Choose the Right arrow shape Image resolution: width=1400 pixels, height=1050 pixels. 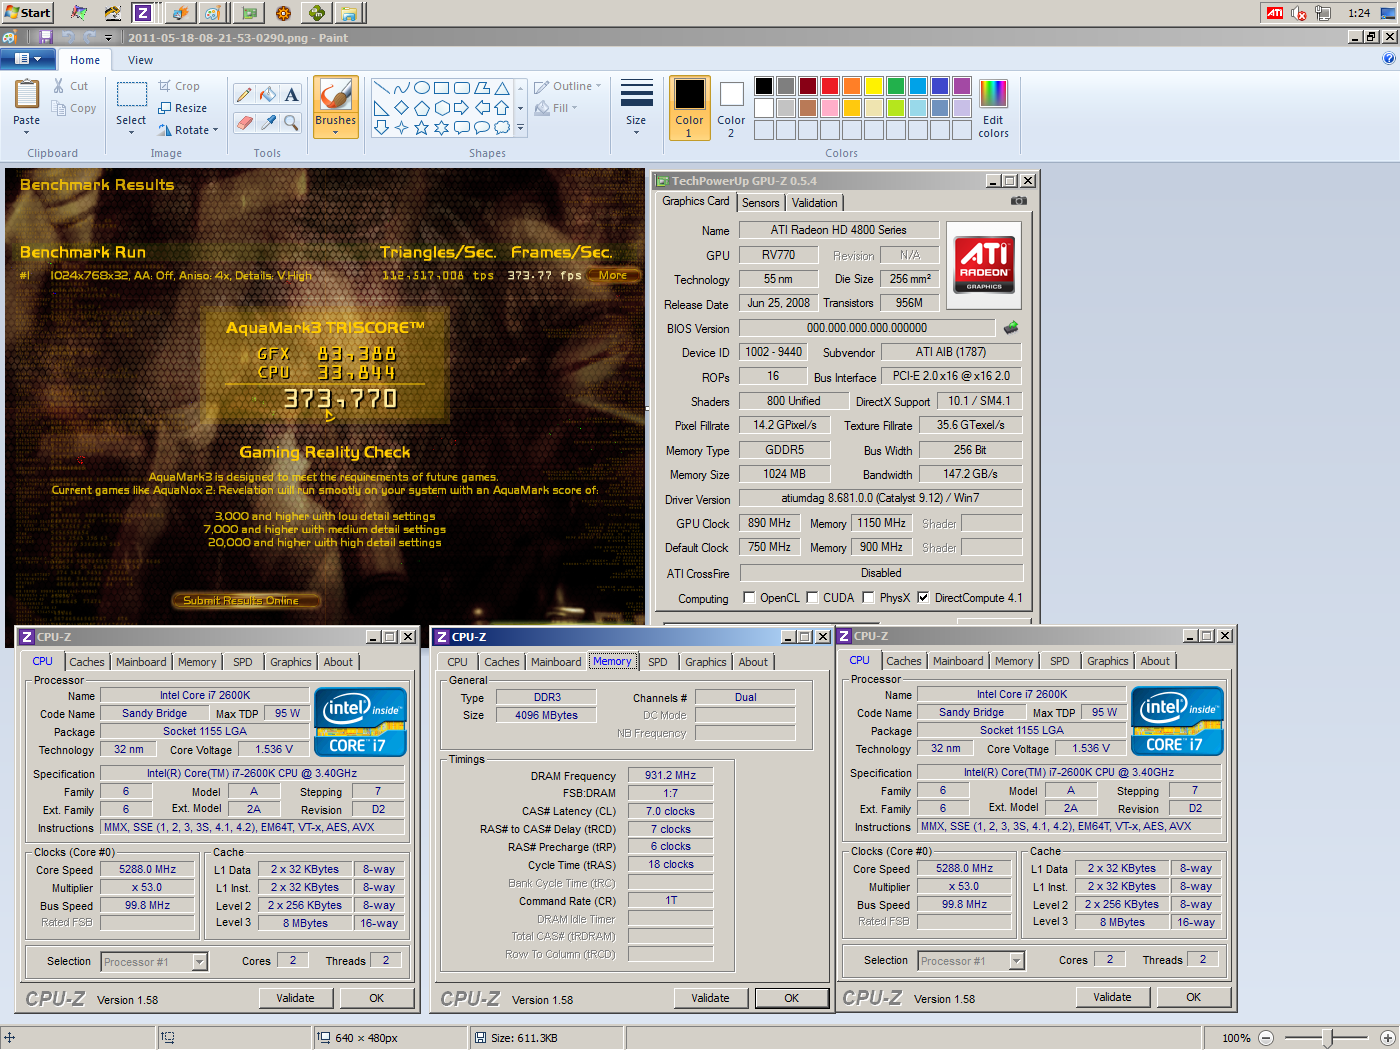(x=461, y=108)
